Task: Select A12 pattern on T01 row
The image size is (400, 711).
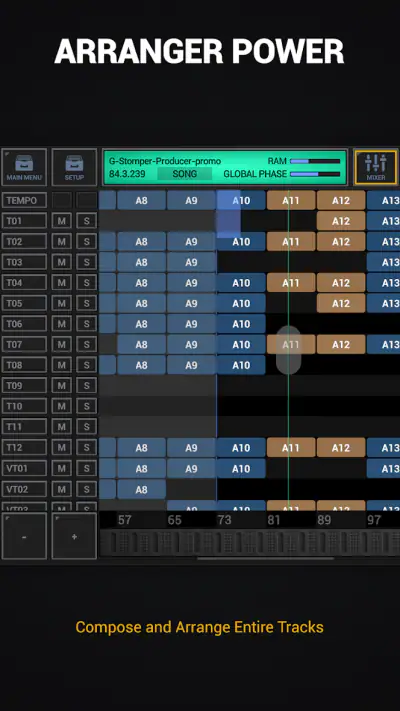Action: 341,221
